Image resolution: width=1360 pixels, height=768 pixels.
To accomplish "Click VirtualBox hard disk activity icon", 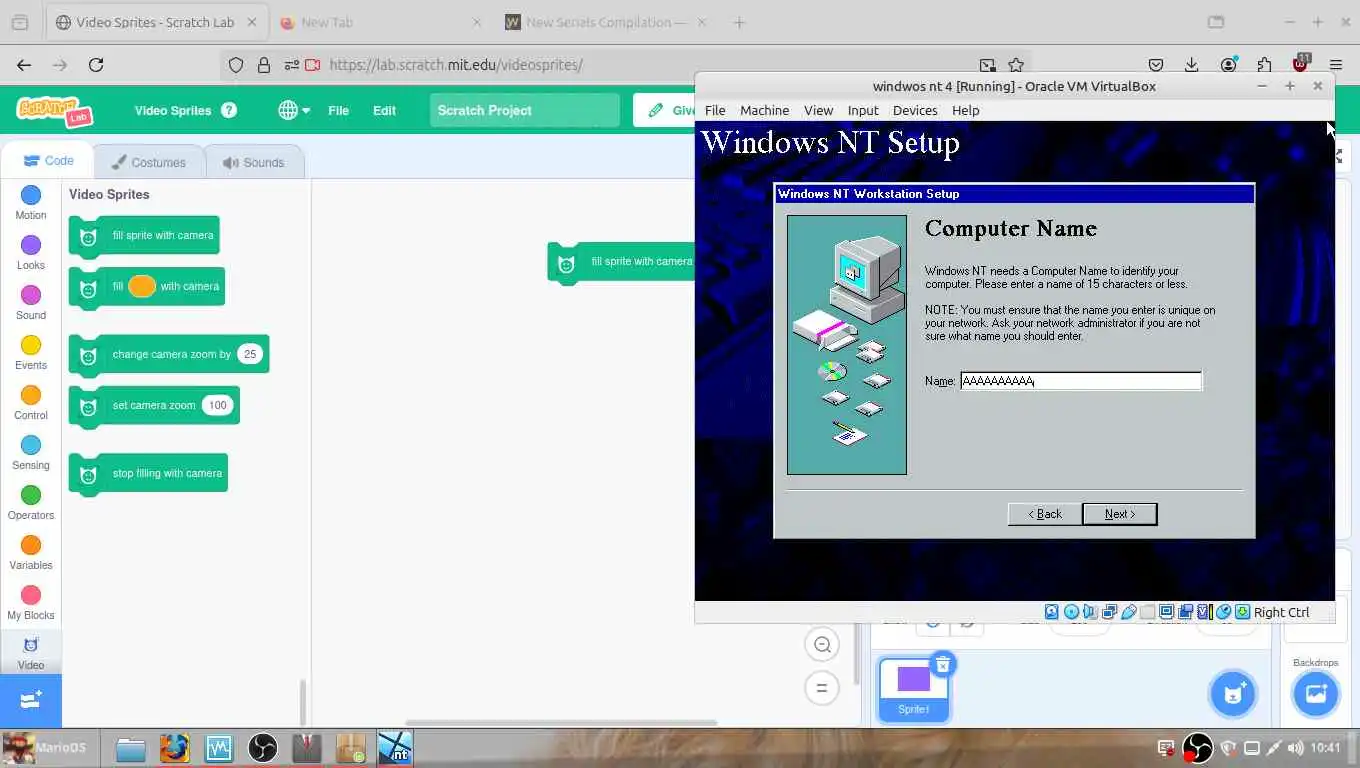I will pos(1052,612).
